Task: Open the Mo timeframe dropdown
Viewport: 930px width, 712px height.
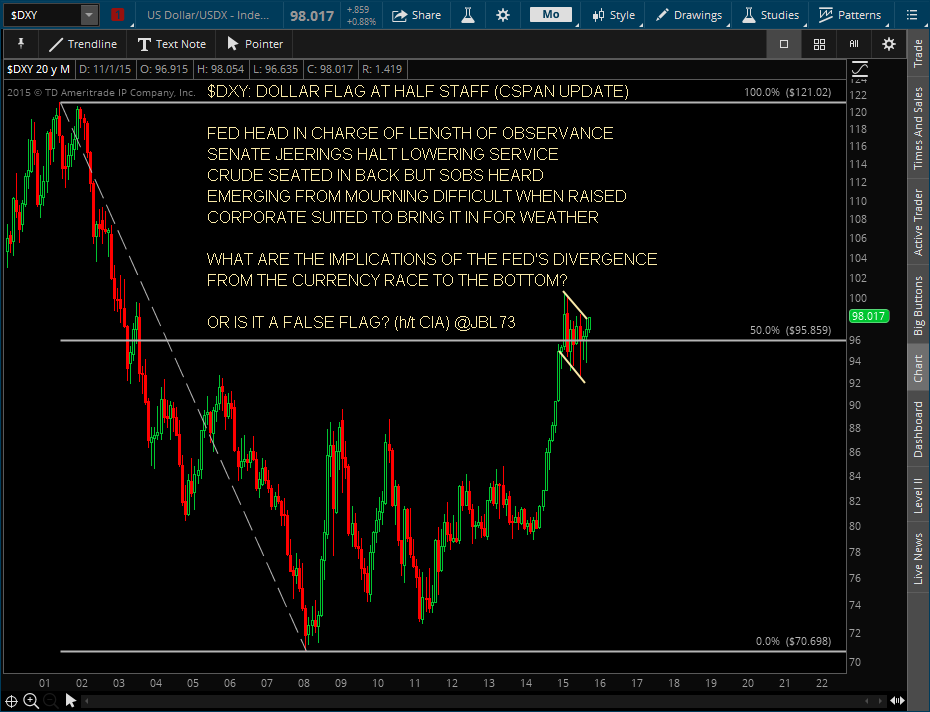Action: pyautogui.click(x=551, y=15)
